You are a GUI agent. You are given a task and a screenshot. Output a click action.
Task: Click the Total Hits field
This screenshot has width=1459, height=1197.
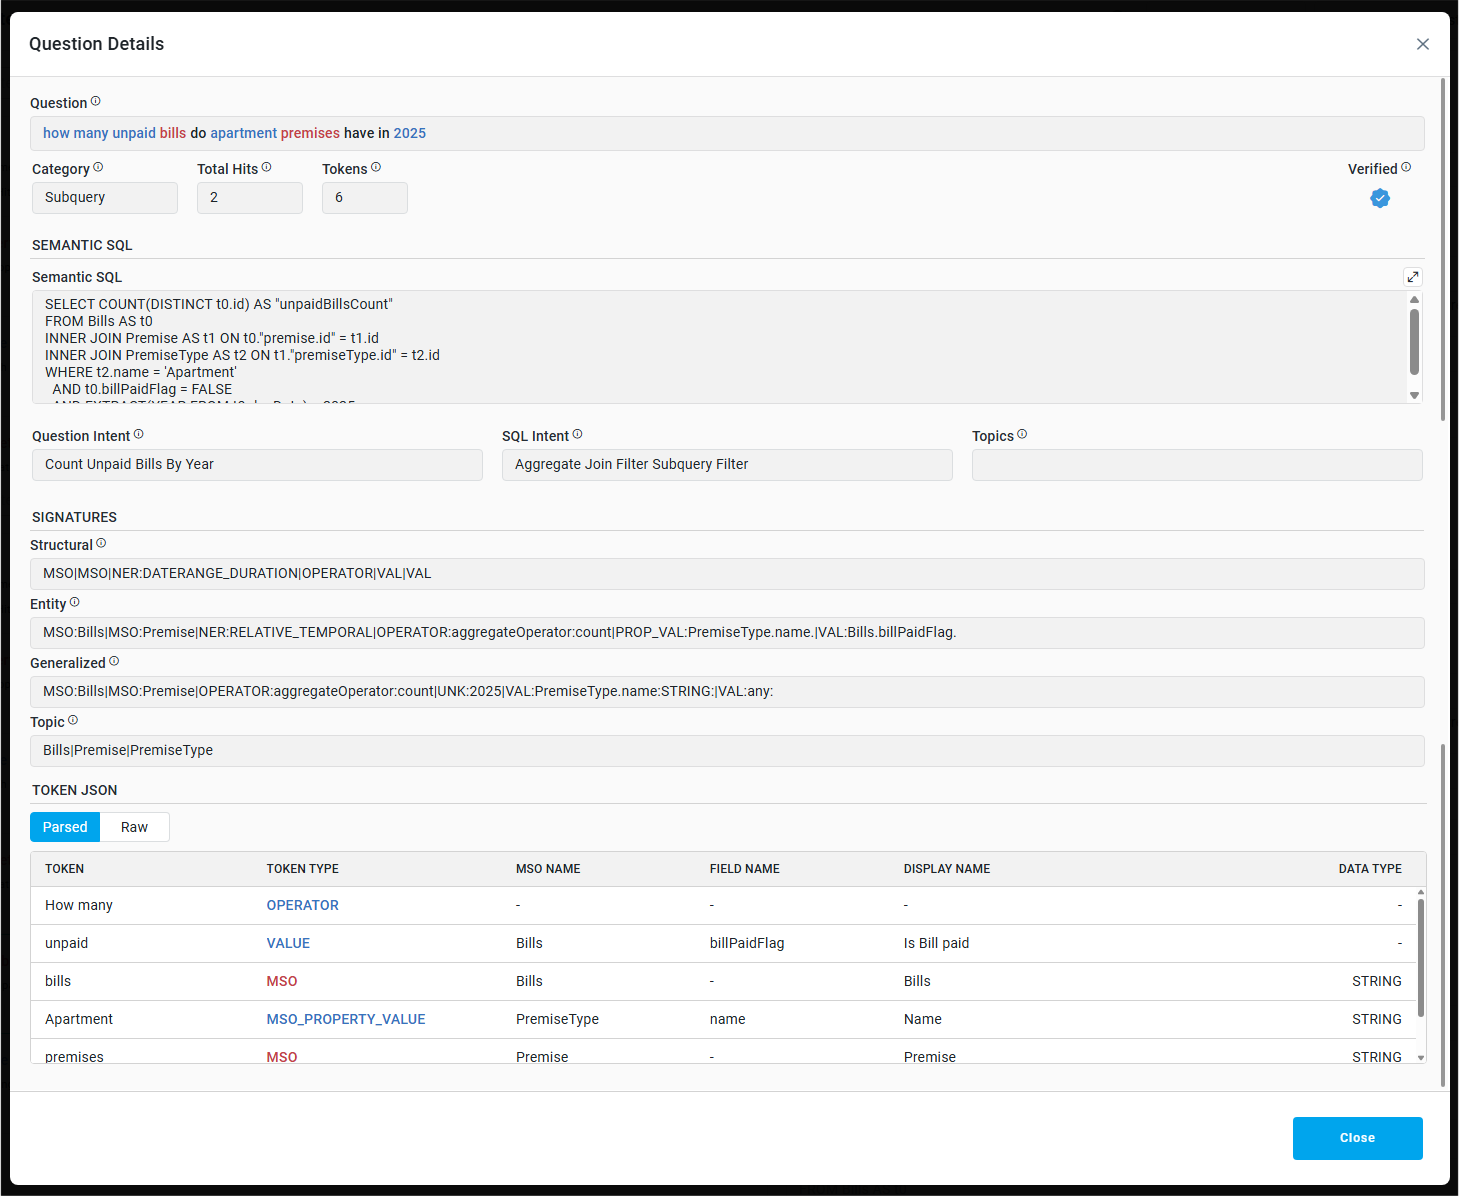[250, 198]
